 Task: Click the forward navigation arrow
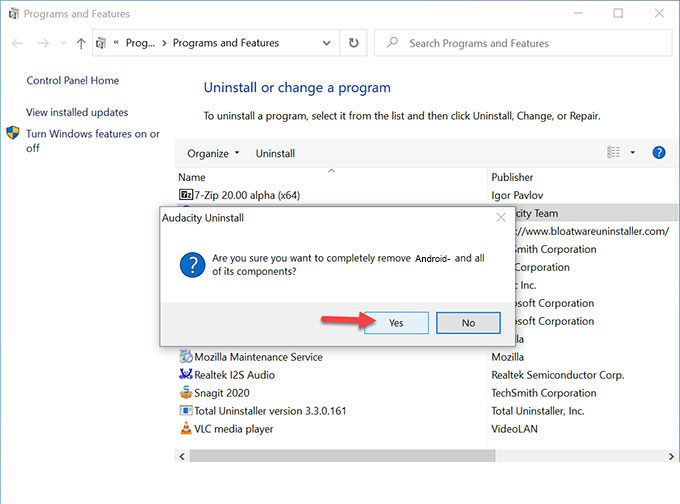click(43, 43)
